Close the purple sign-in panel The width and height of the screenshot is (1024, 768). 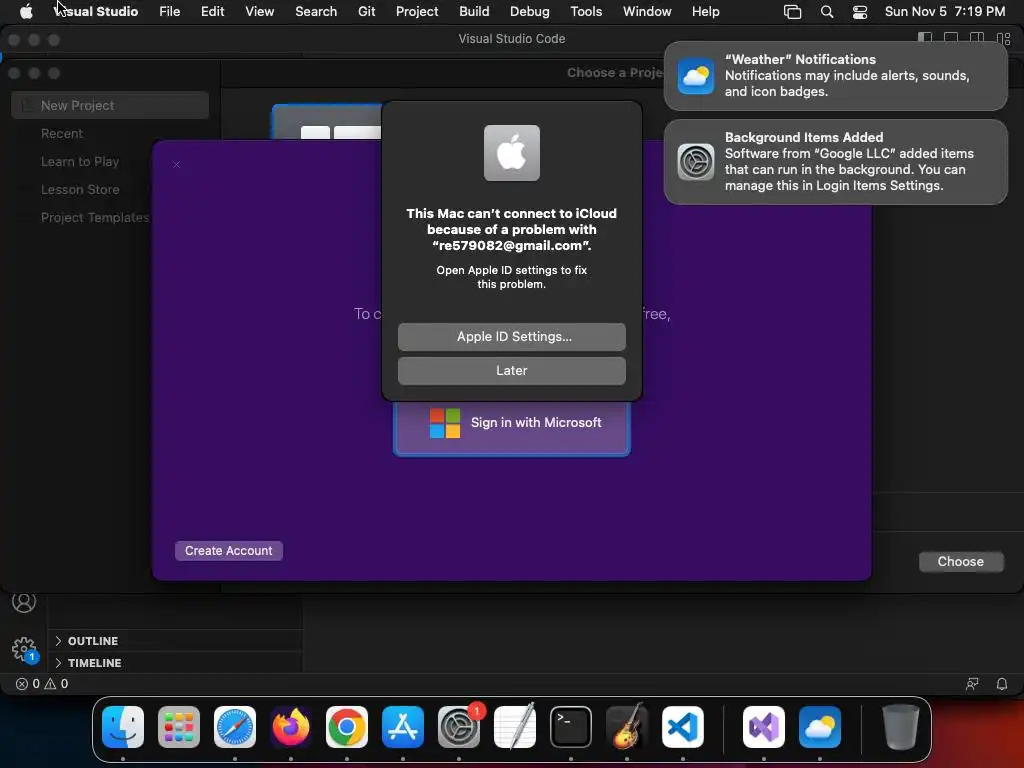tap(176, 165)
